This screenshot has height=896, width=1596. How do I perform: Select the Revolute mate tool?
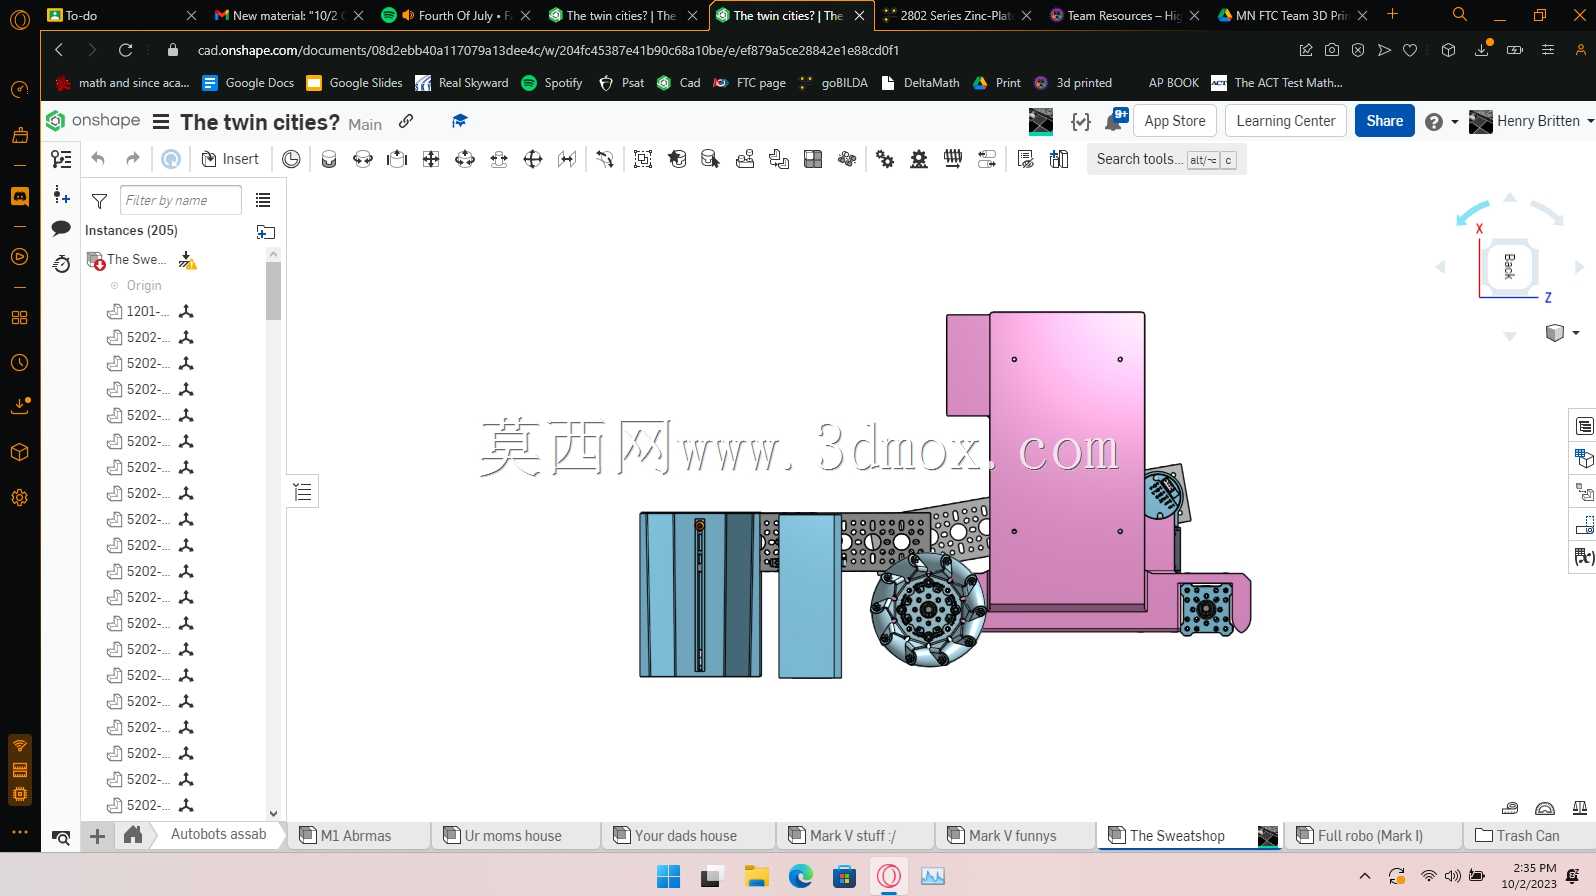(x=363, y=159)
